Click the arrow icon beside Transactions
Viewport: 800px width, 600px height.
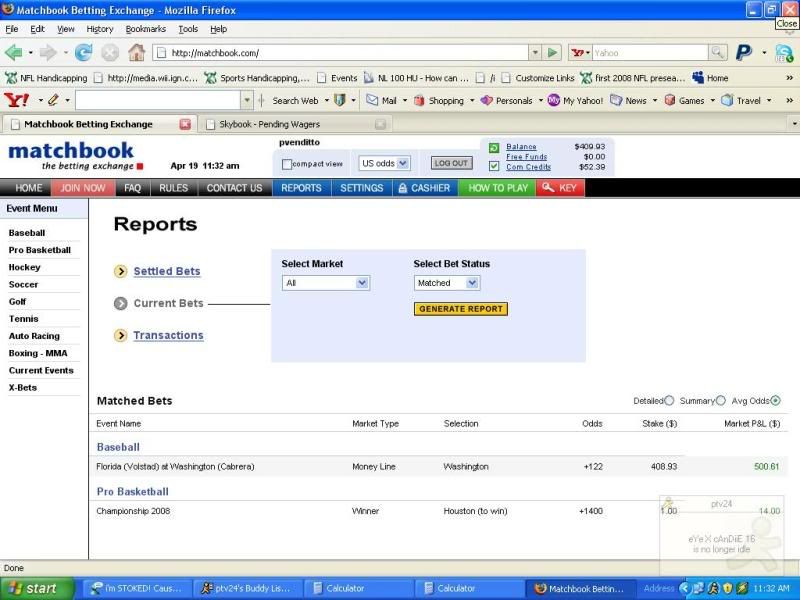click(x=120, y=336)
